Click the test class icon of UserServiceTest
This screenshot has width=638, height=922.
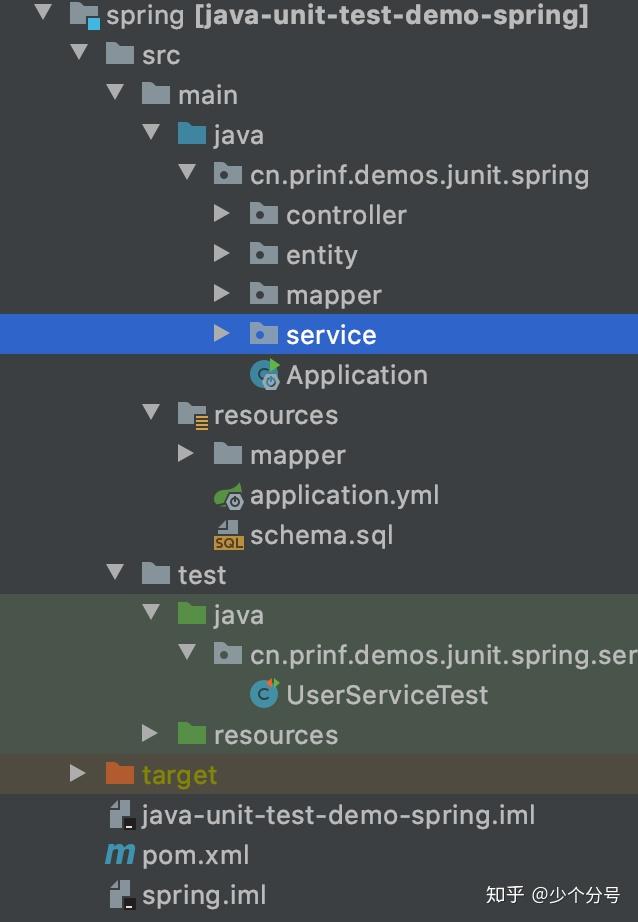pos(265,694)
